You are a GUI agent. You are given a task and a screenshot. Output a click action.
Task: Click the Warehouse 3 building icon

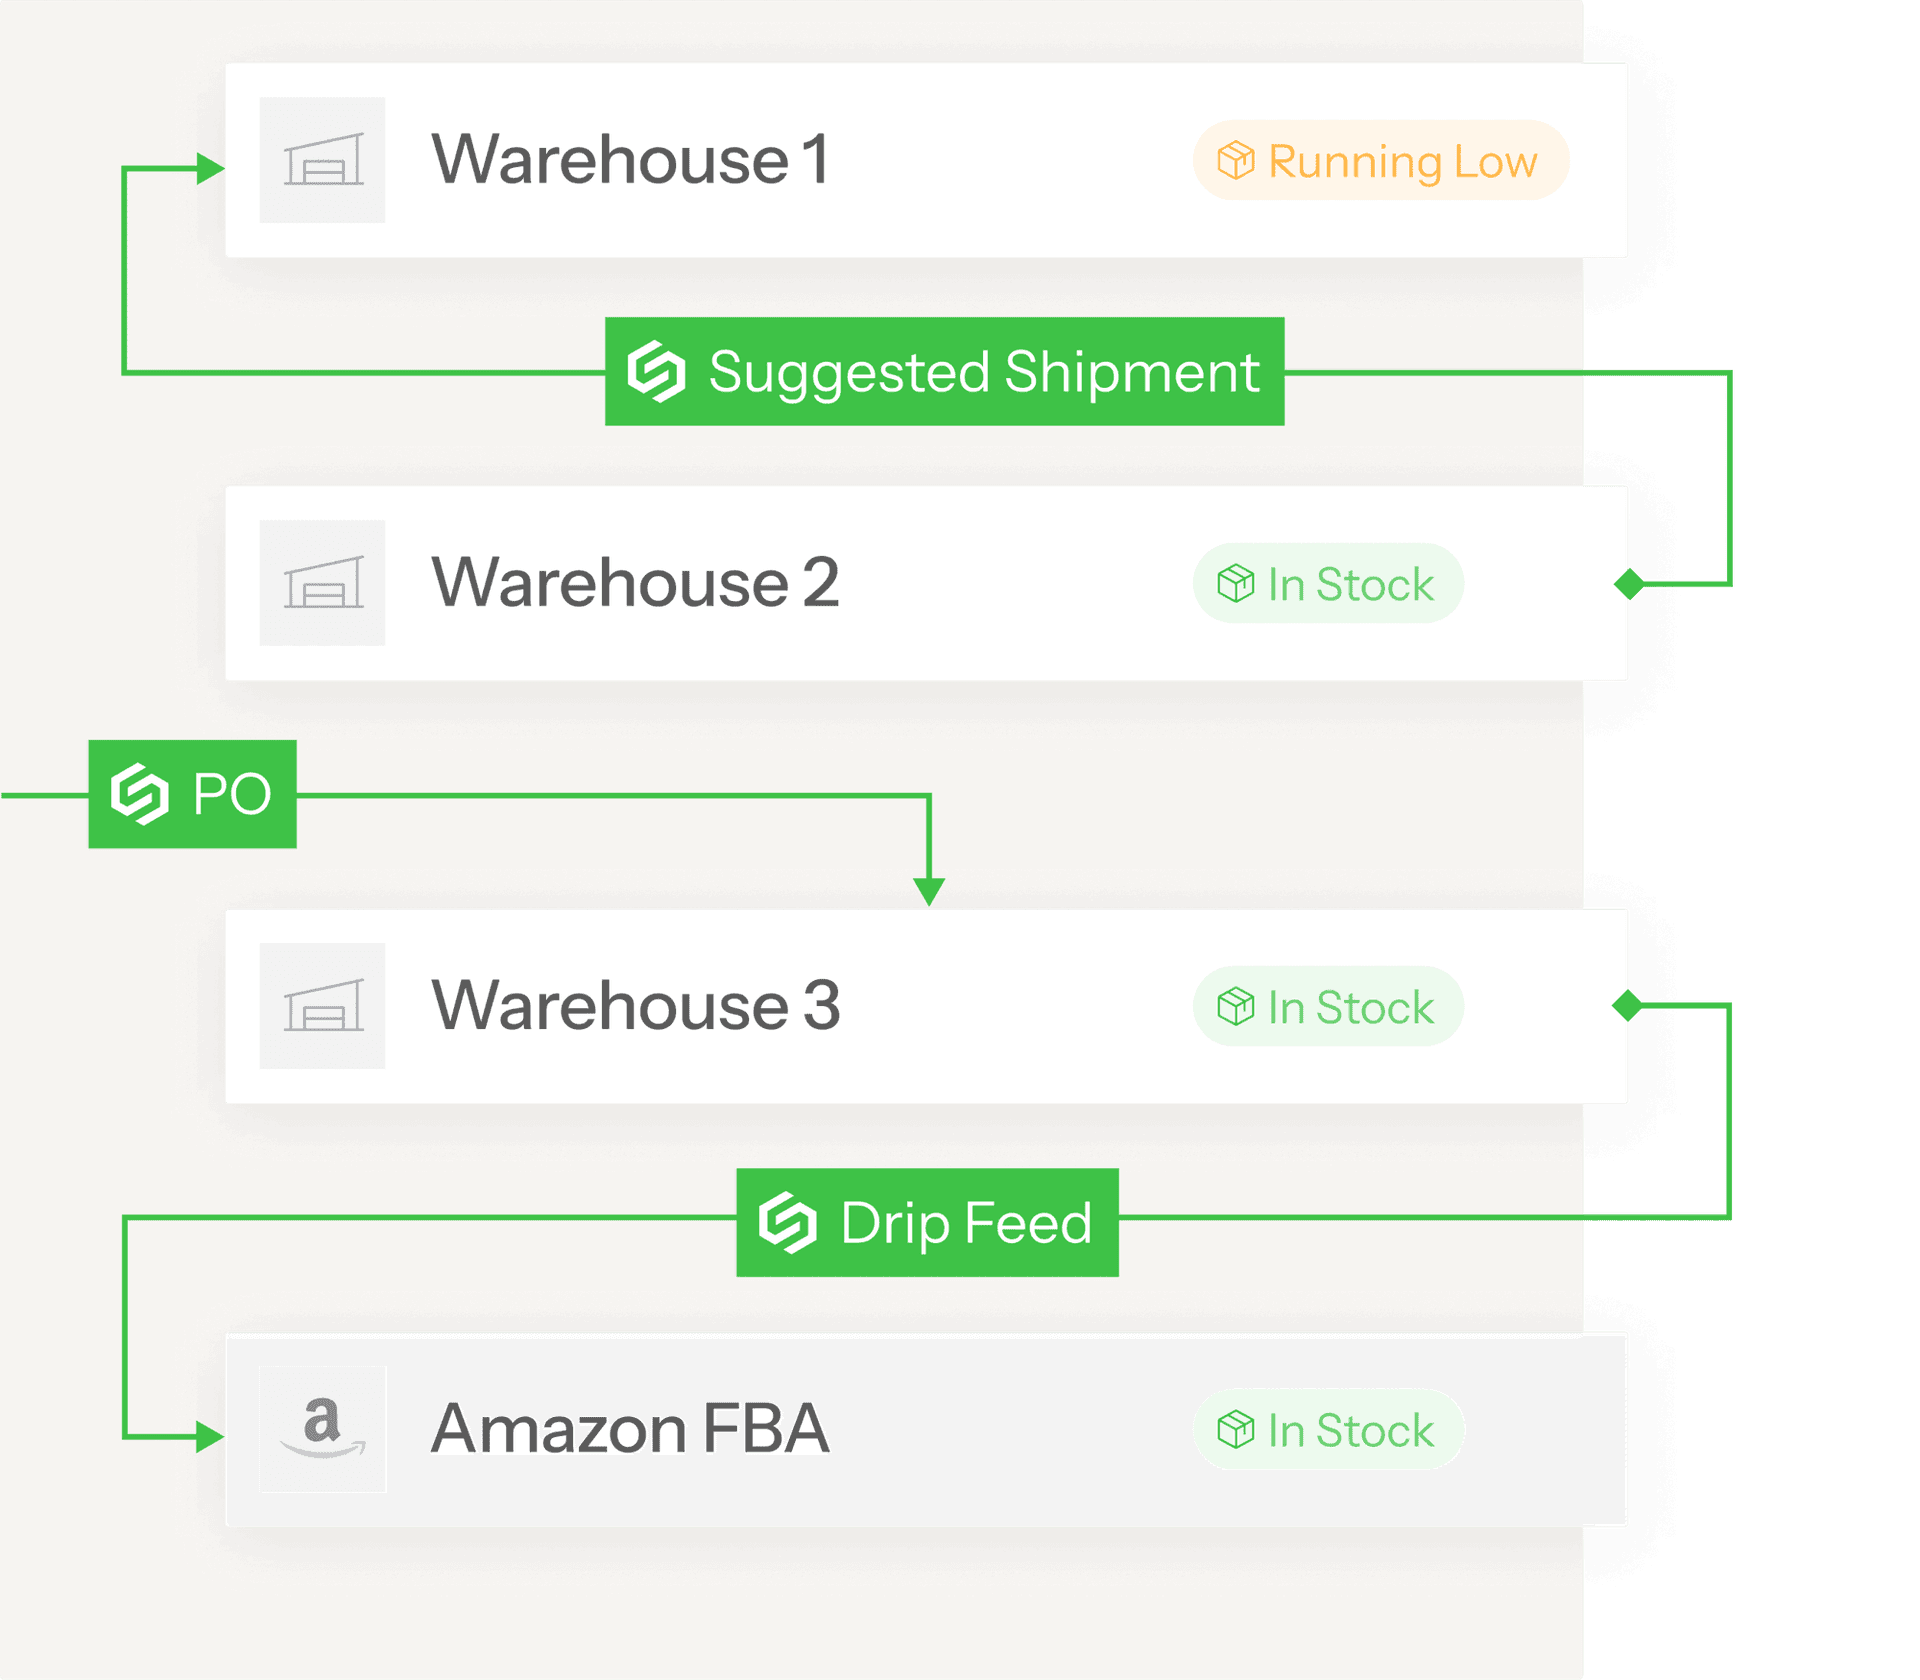click(322, 1005)
